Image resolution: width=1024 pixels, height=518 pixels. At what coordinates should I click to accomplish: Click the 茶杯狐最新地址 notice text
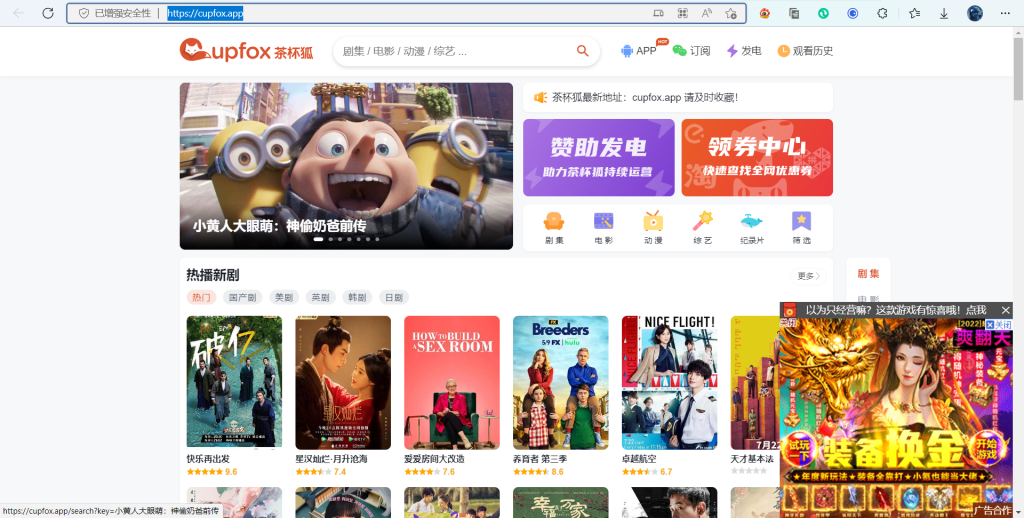click(645, 97)
